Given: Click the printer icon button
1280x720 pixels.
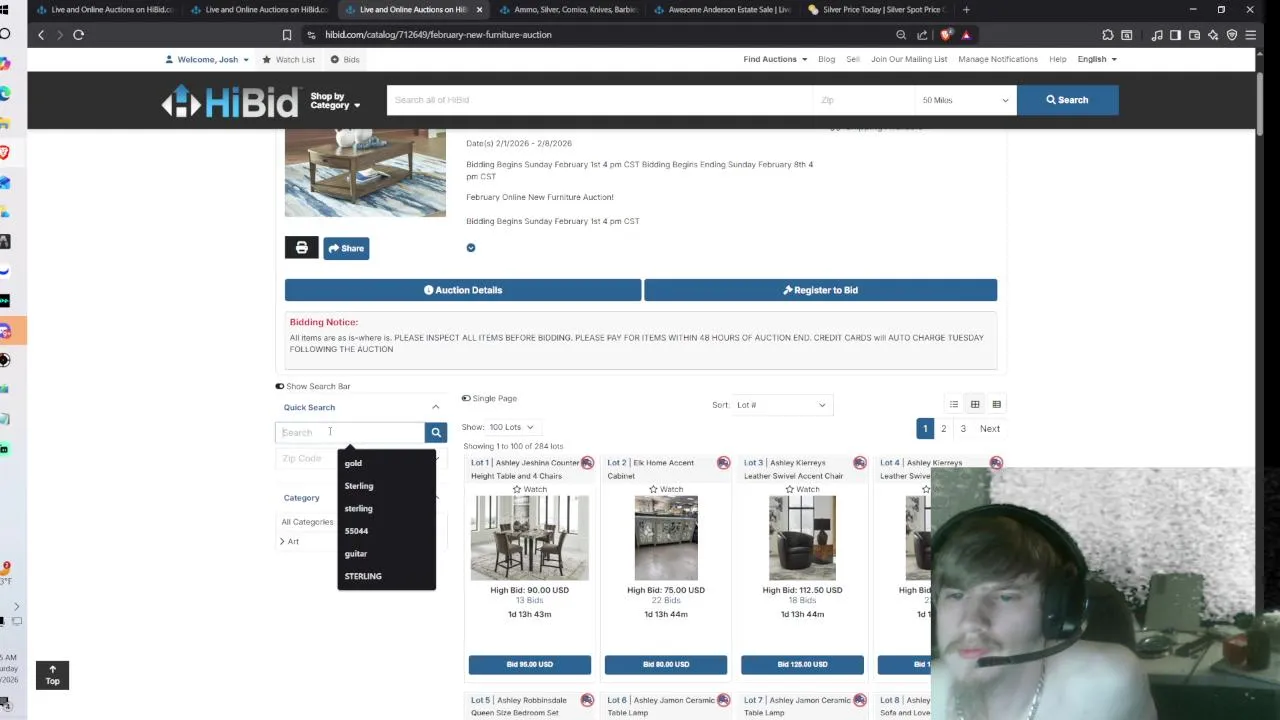Looking at the screenshot, I should point(301,248).
